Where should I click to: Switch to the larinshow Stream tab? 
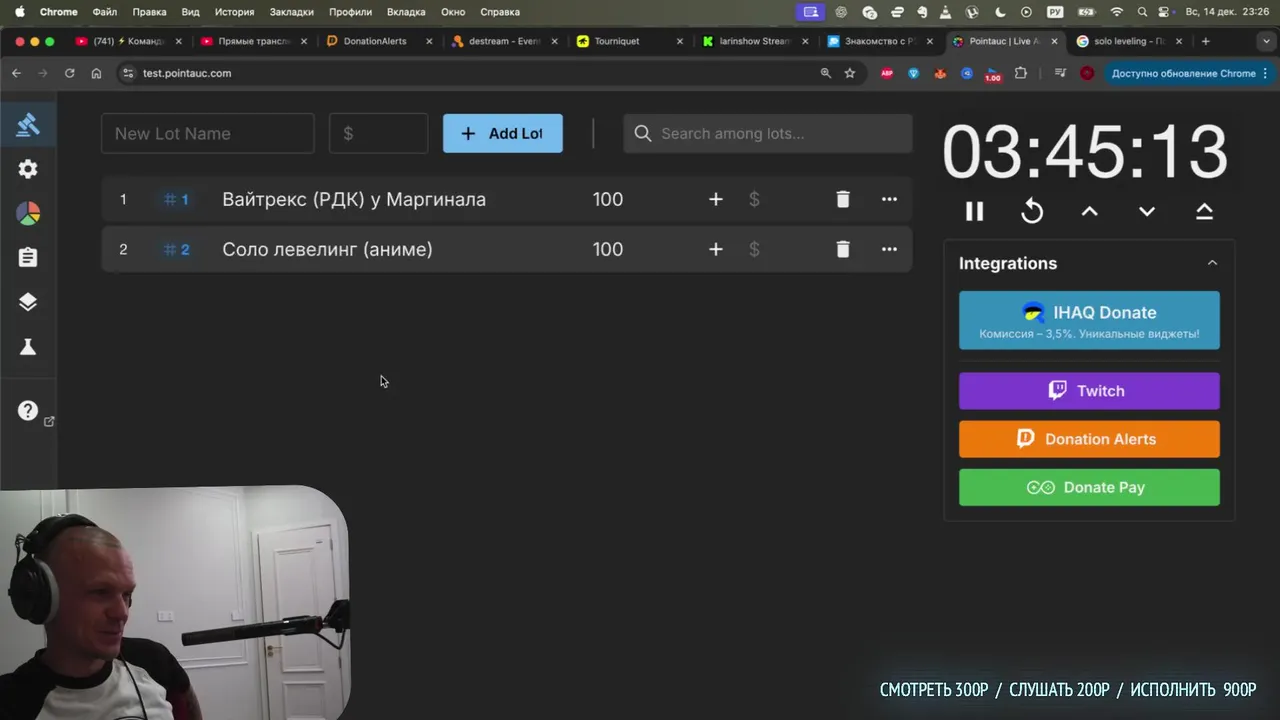tap(755, 41)
